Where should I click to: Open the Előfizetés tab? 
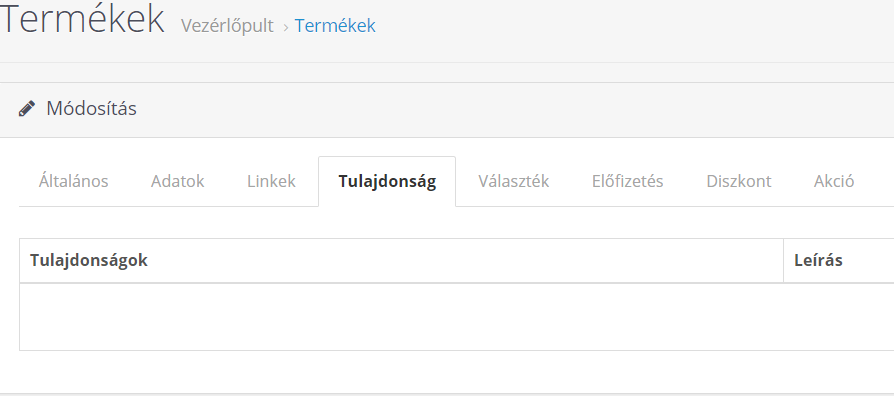[x=627, y=181]
